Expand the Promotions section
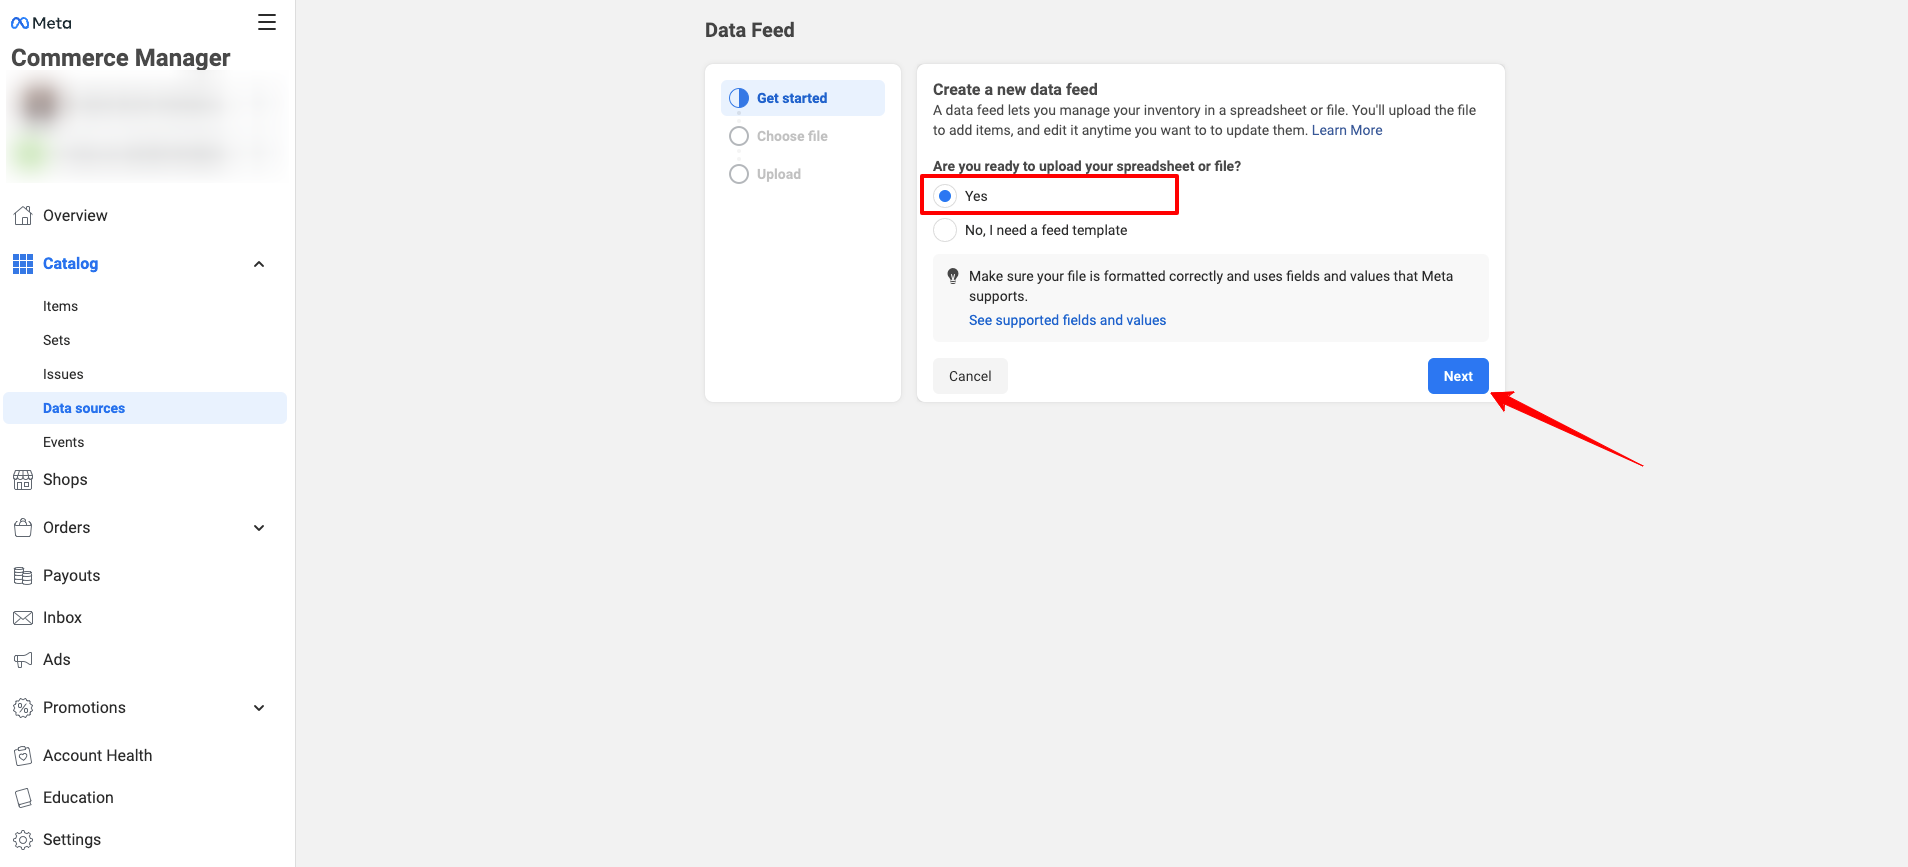The height and width of the screenshot is (867, 1908). click(x=259, y=708)
